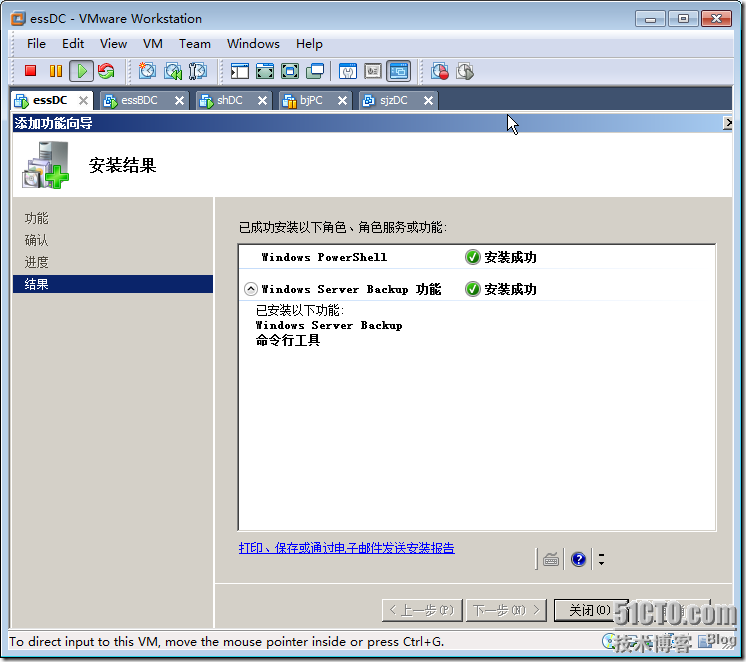This screenshot has height=662, width=746.
Task: Click the Windows Server Backup installed item
Action: click(x=329, y=325)
